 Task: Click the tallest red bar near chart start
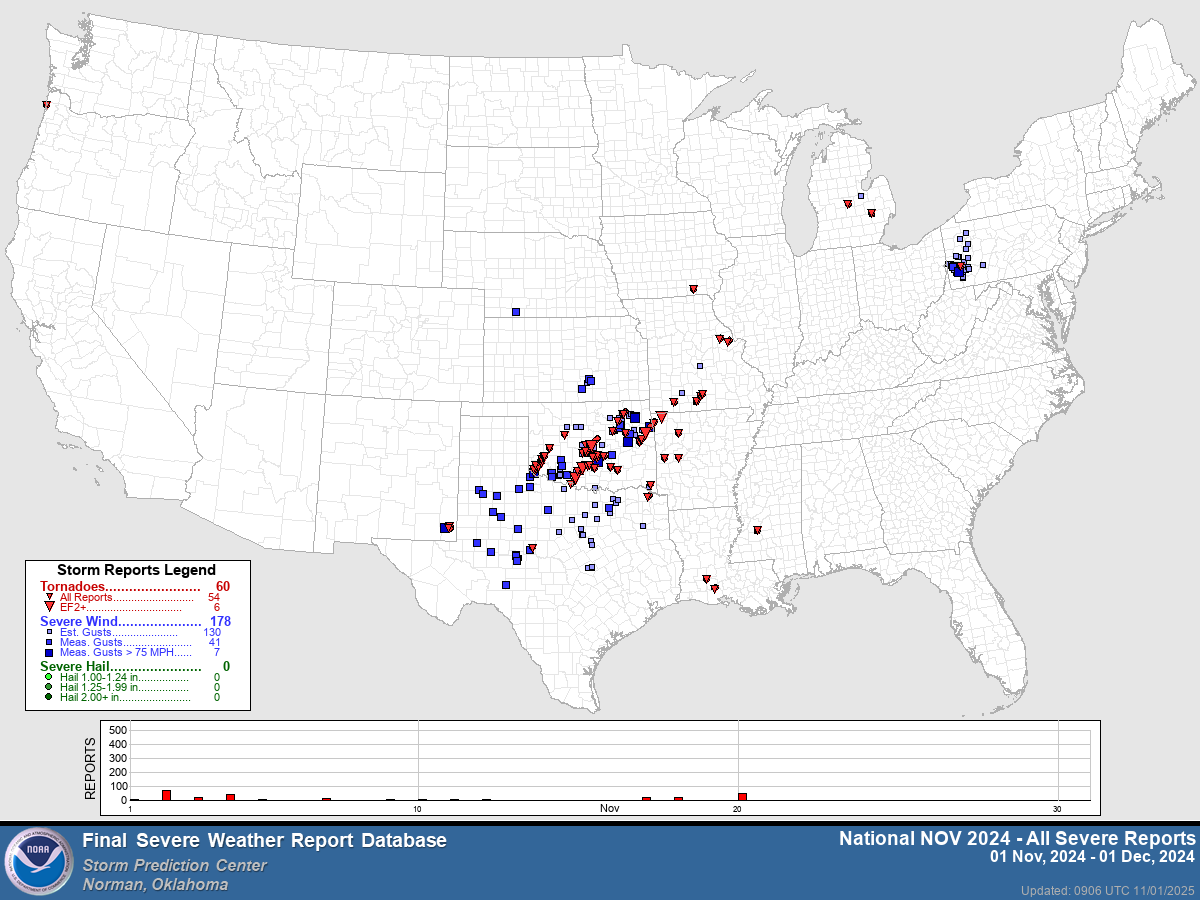point(167,795)
